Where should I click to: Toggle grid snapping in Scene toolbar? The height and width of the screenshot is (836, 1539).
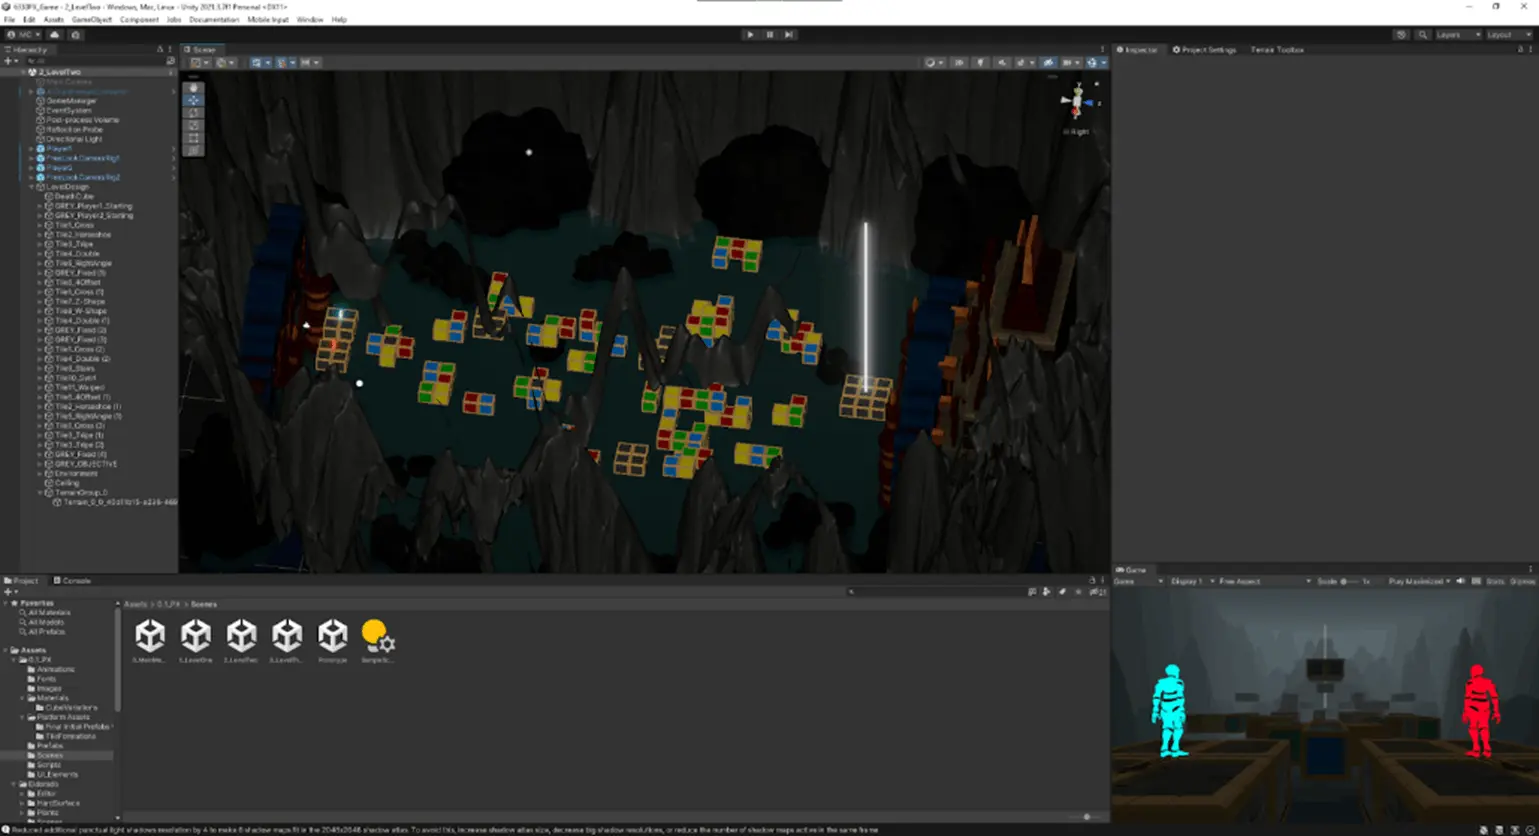[x=283, y=62]
